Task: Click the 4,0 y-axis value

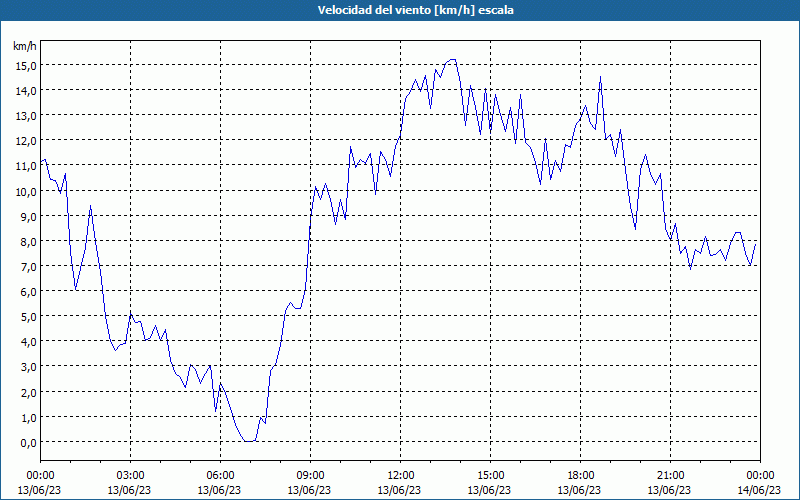Action: point(31,342)
